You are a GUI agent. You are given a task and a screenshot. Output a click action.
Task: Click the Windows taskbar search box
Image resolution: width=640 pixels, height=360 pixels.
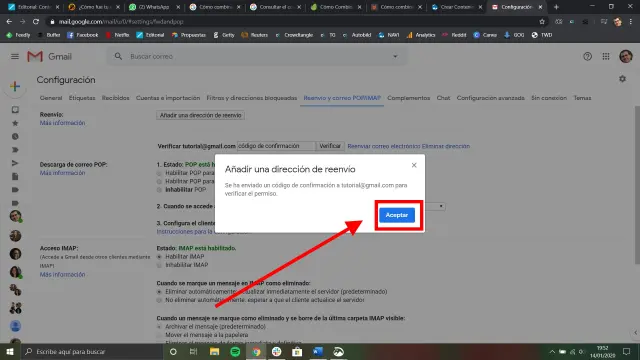(91, 351)
